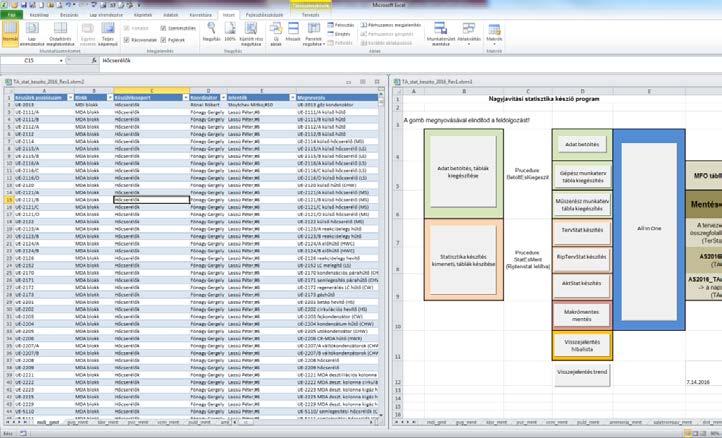Image resolution: width=722 pixels, height=438 pixels.
Task: Select cell C15 with the Hőcserélők value
Action: coord(151,200)
